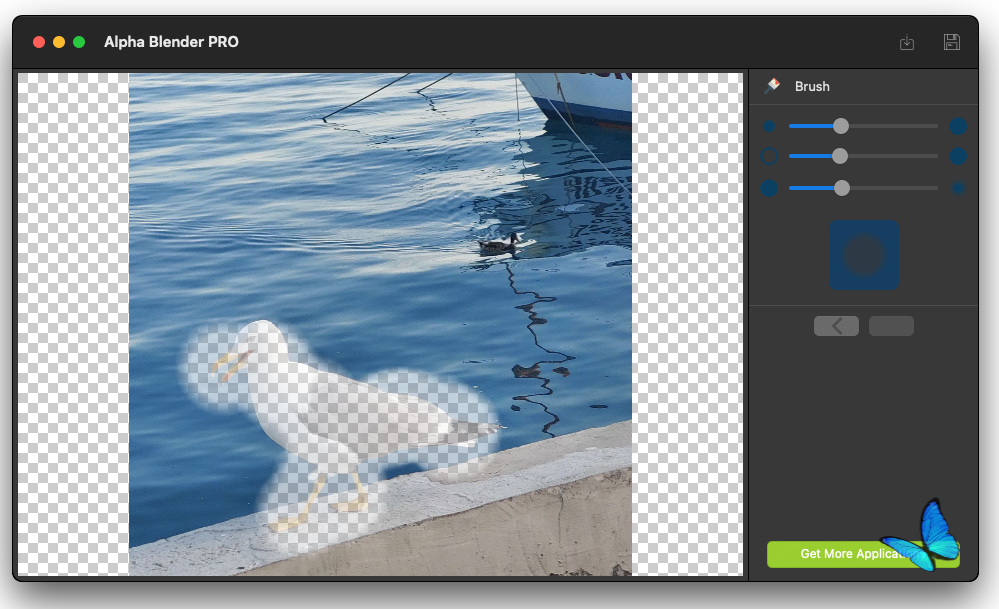Click the import image icon in title bar
The image size is (999, 609).
pos(907,43)
